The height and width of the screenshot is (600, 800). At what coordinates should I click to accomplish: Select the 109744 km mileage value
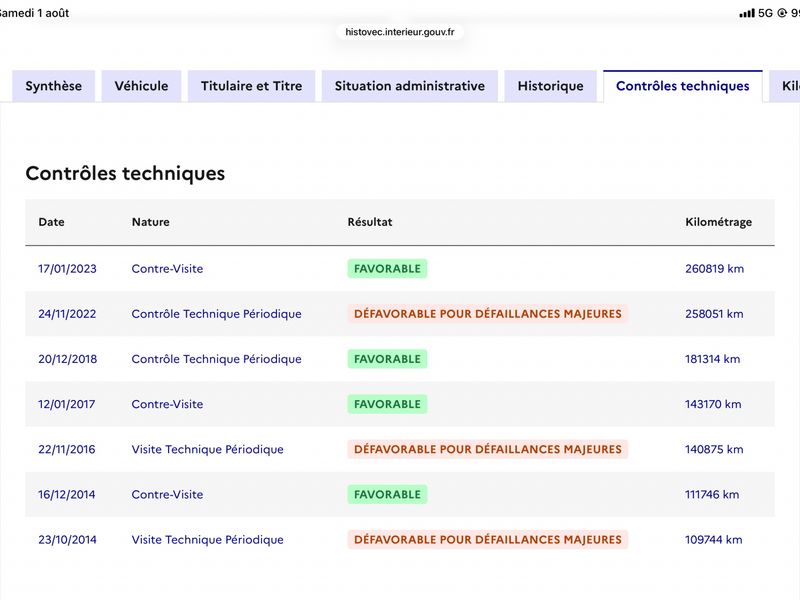point(714,540)
